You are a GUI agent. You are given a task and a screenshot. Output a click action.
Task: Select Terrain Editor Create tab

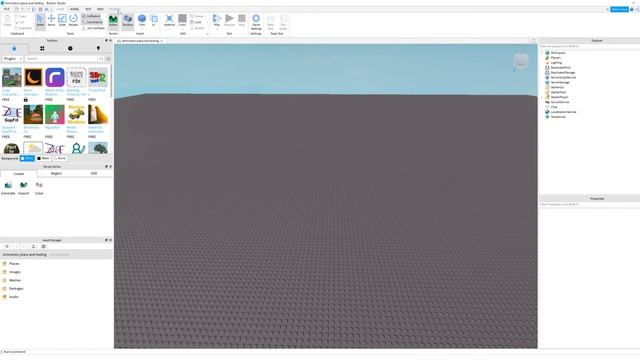(x=19, y=173)
